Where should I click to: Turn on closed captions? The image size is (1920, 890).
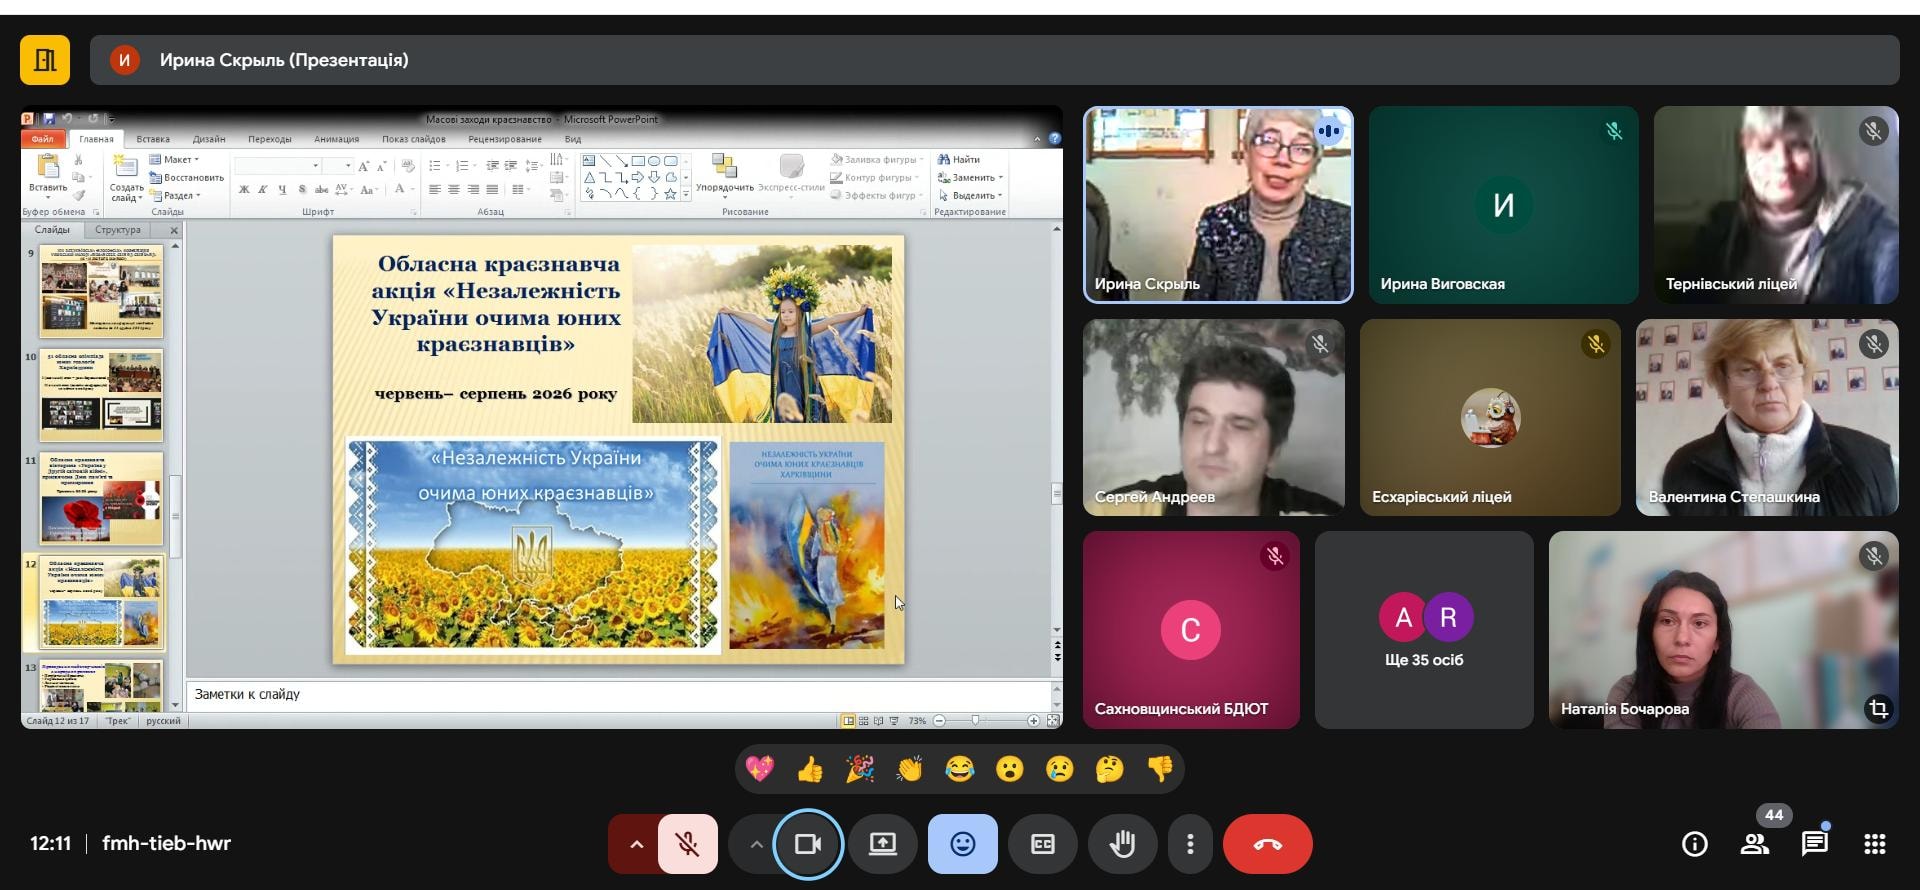(1042, 844)
